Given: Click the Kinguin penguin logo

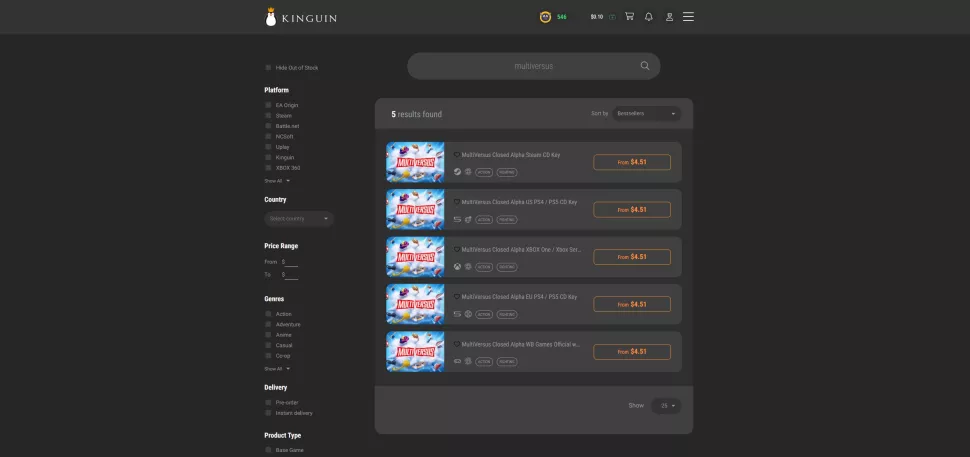Looking at the screenshot, I should click(270, 17).
